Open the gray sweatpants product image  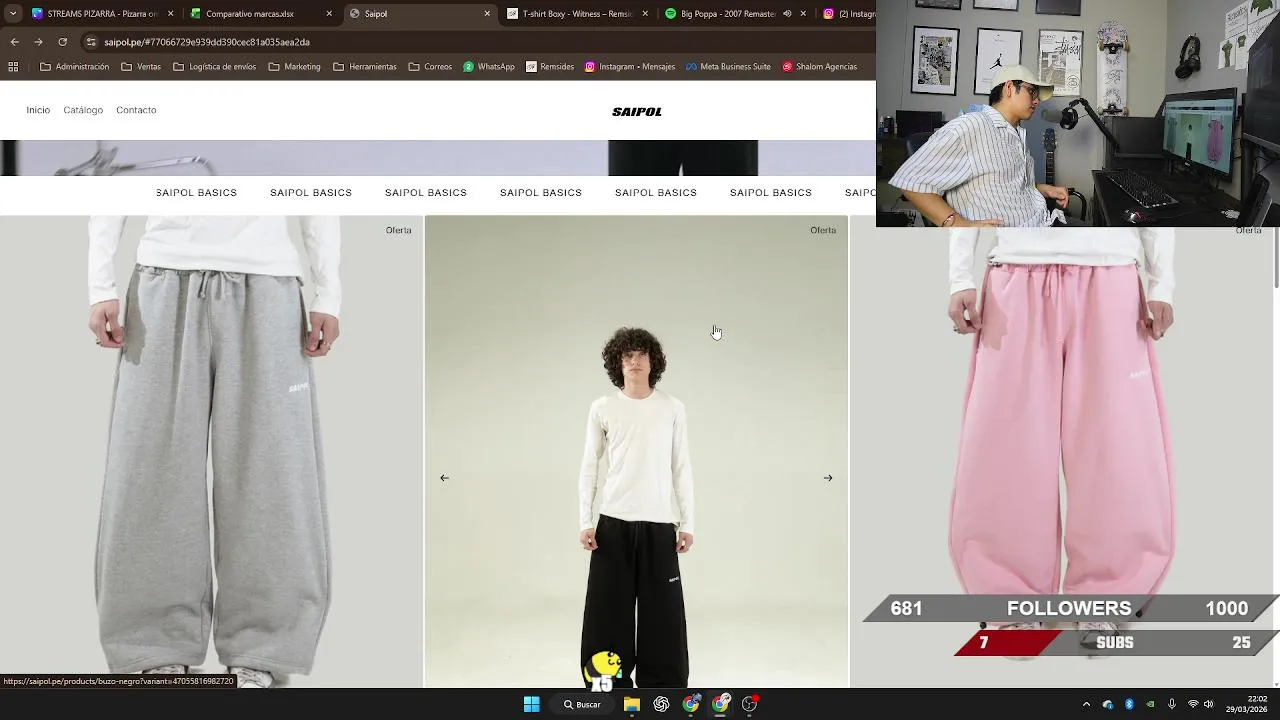tap(211, 452)
